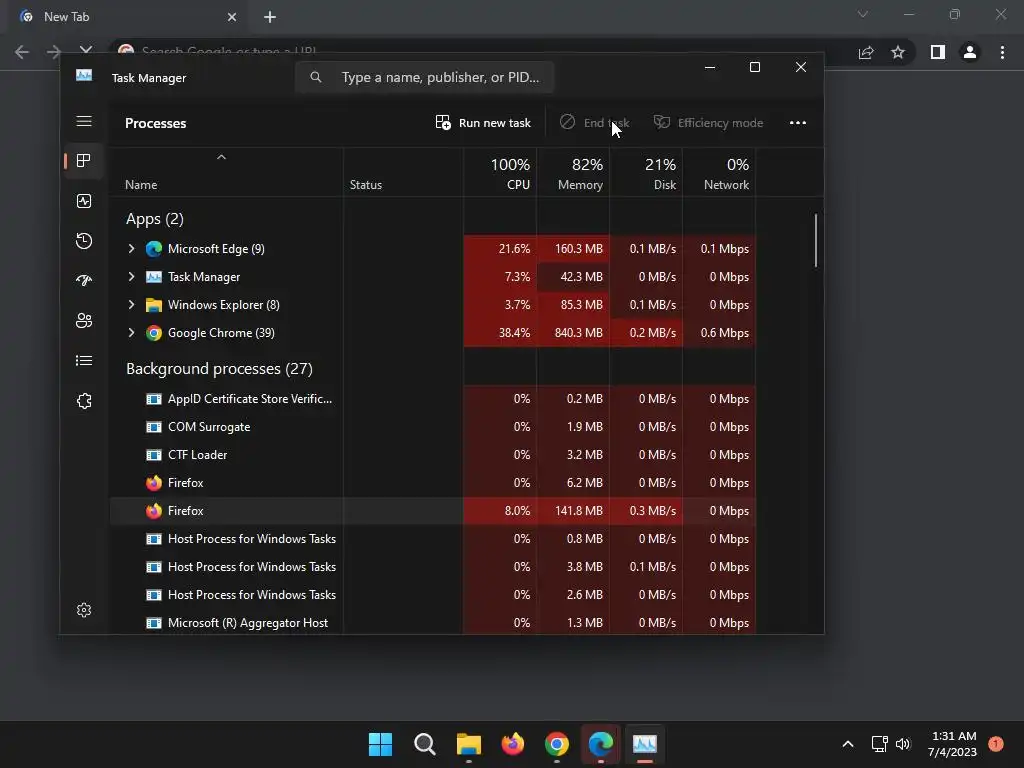
Task: Click the Task Manager title bar app icon
Action: 84,76
